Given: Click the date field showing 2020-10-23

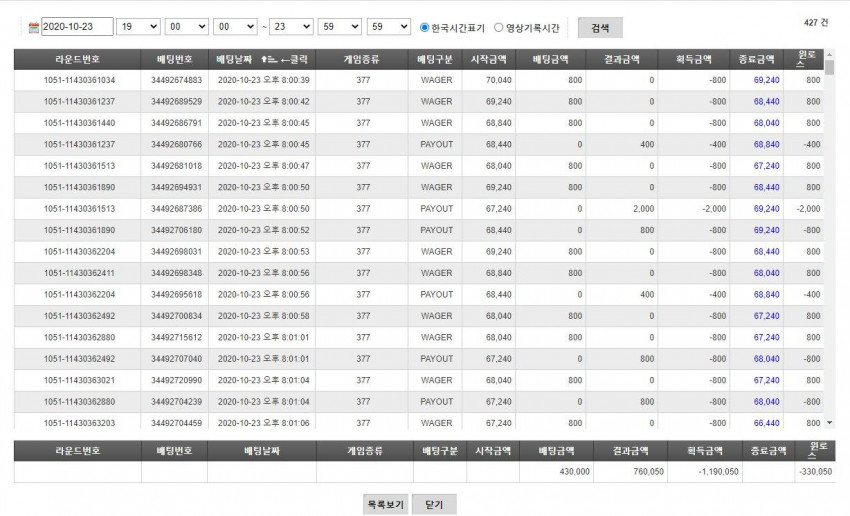Looking at the screenshot, I should tap(77, 27).
